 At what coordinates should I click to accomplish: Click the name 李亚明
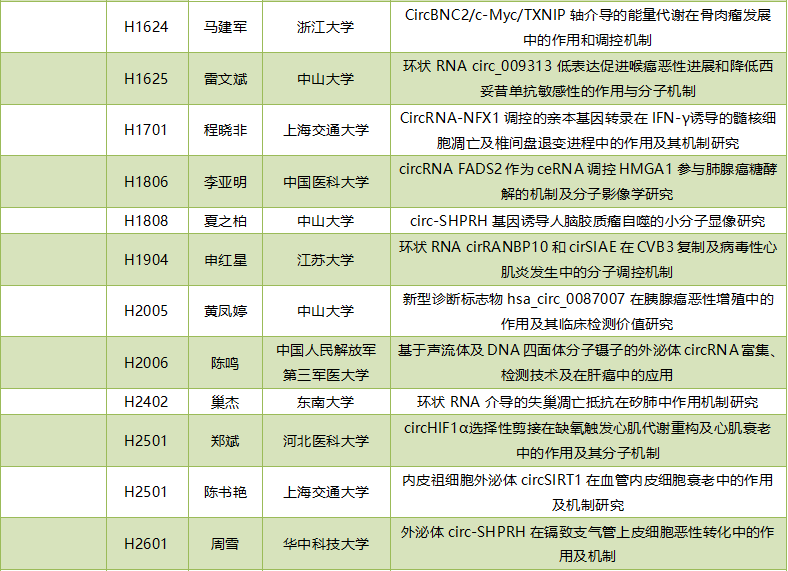(225, 182)
